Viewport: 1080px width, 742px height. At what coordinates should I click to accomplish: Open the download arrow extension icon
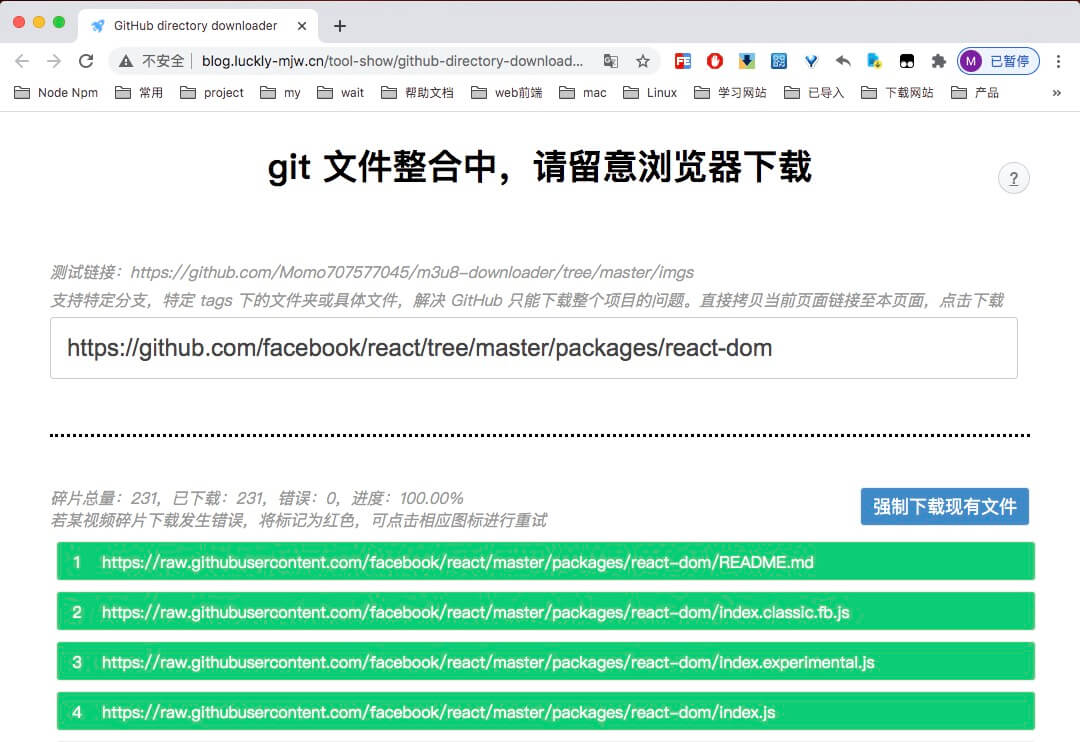point(747,61)
